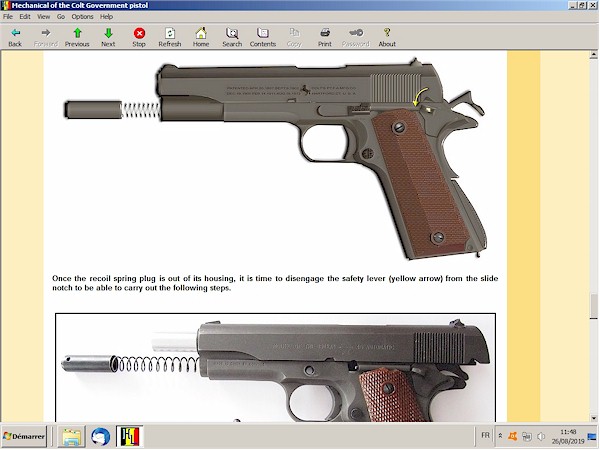Refresh the current page
This screenshot has width=600, height=450.
[x=170, y=38]
